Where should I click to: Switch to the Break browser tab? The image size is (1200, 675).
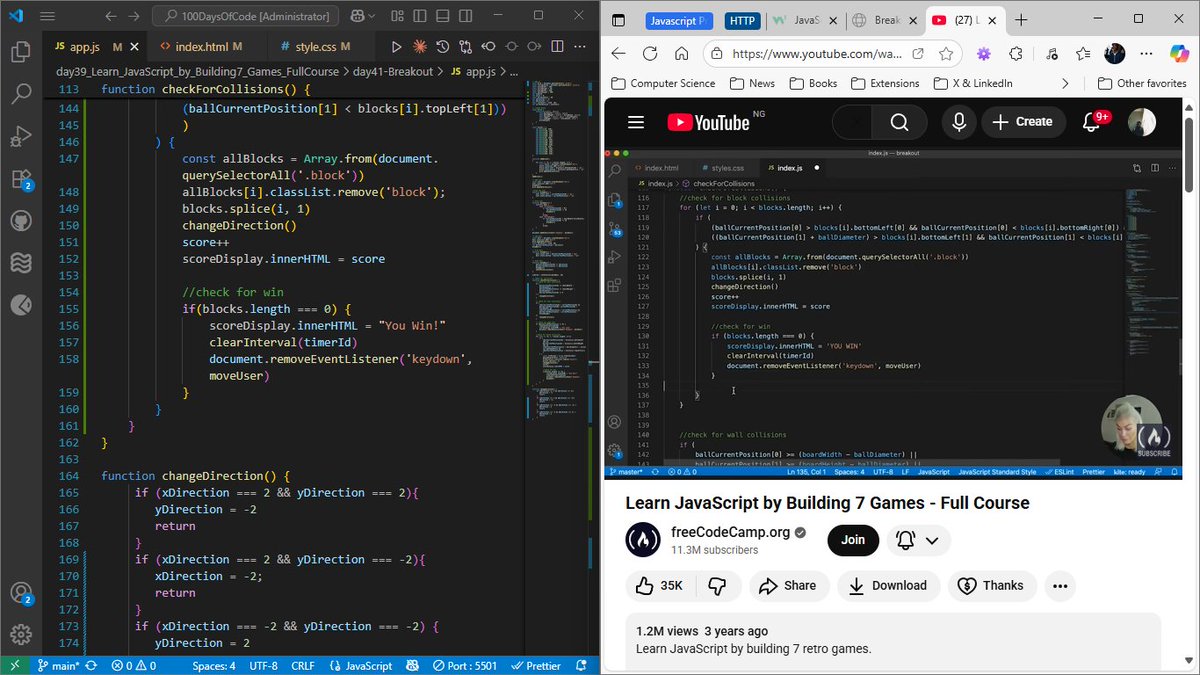pos(886,20)
